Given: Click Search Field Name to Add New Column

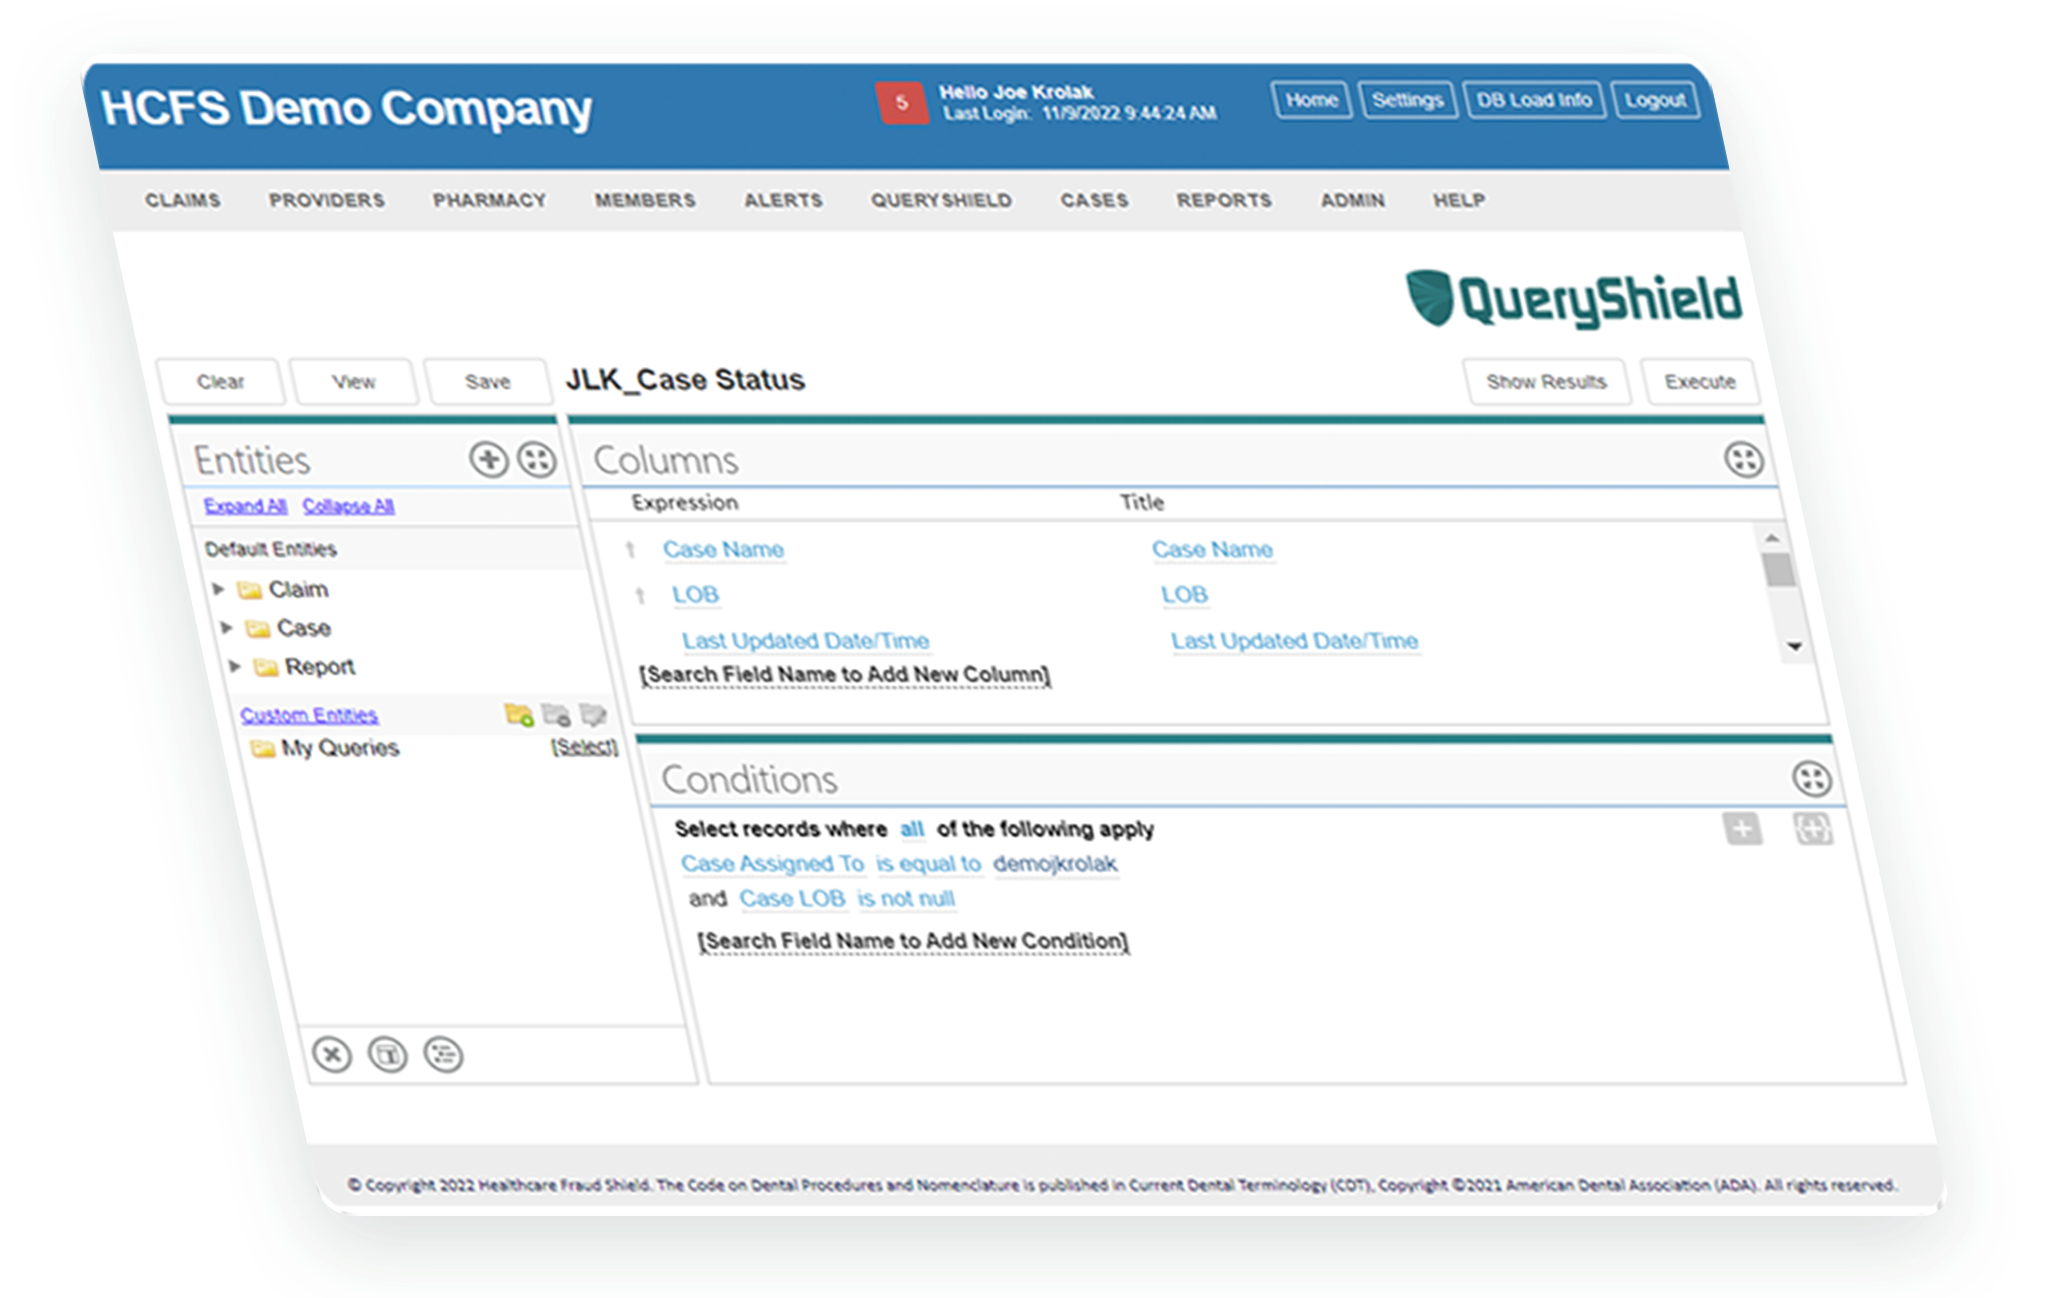Looking at the screenshot, I should 845,675.
